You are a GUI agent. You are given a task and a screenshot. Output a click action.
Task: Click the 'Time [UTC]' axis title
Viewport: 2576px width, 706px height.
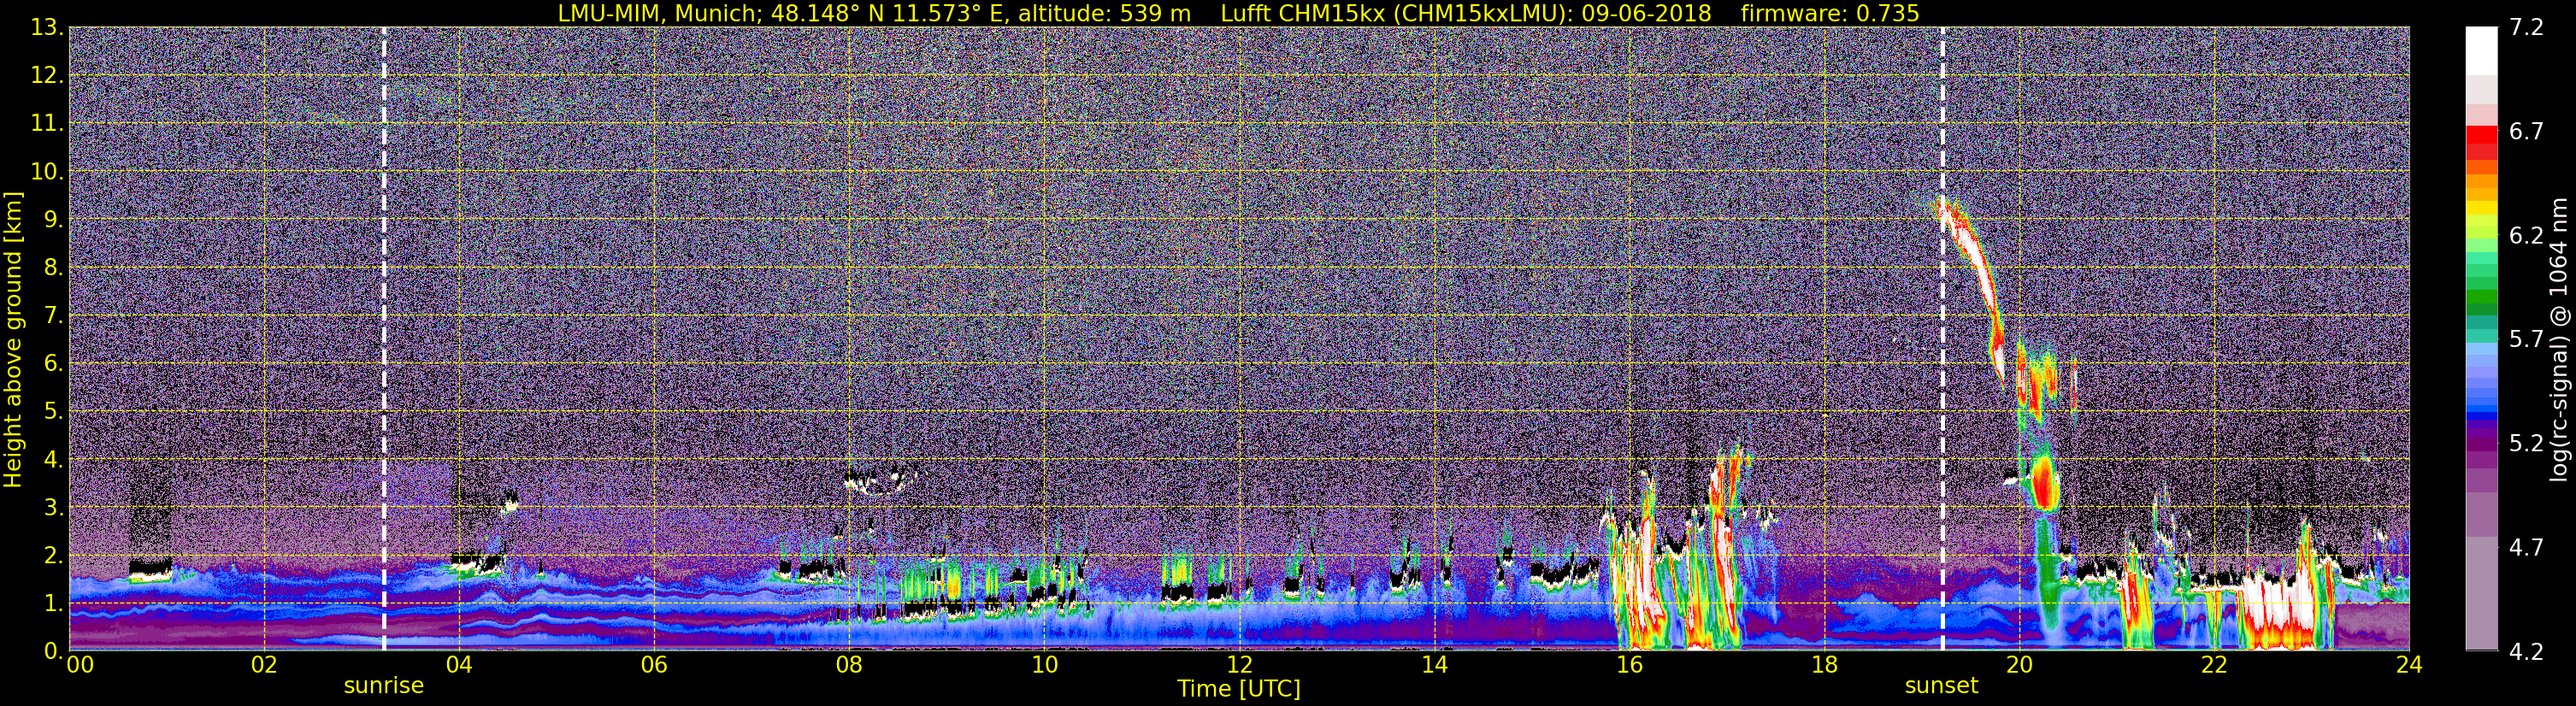1239,689
